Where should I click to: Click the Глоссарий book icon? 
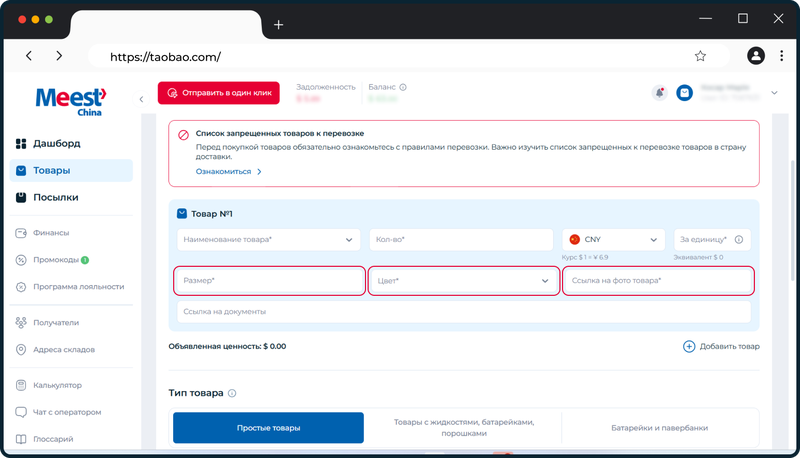point(21,439)
